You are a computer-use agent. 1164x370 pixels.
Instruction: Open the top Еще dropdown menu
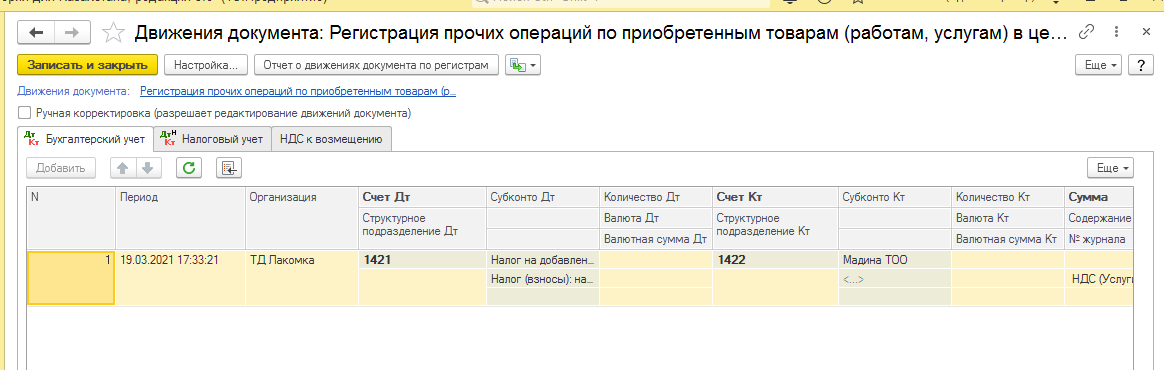pos(1099,65)
